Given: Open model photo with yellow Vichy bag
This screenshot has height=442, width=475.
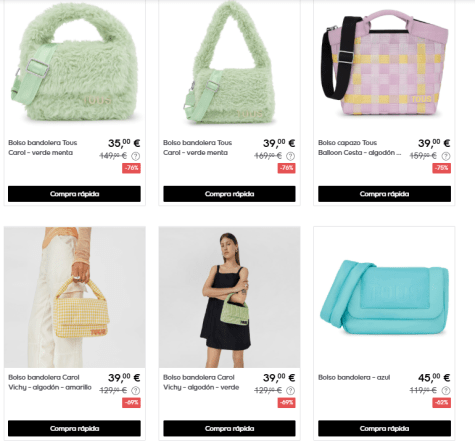Looking at the screenshot, I should click(75, 297).
